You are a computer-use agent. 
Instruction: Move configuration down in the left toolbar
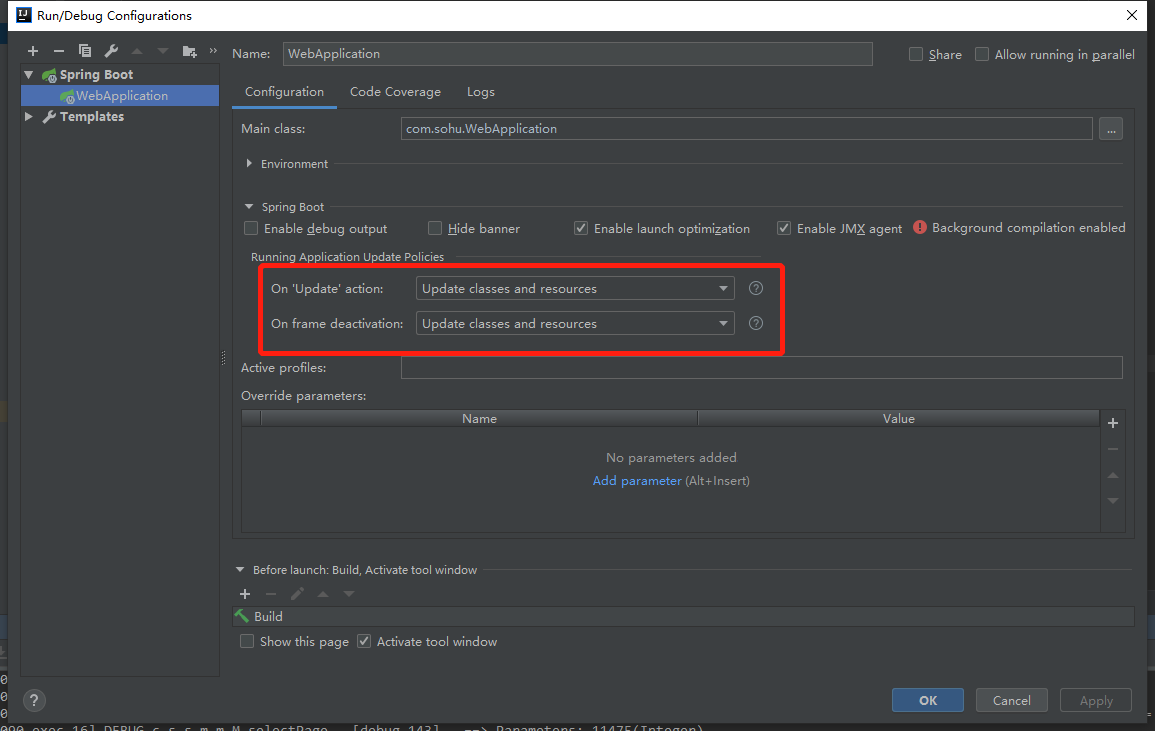[163, 51]
